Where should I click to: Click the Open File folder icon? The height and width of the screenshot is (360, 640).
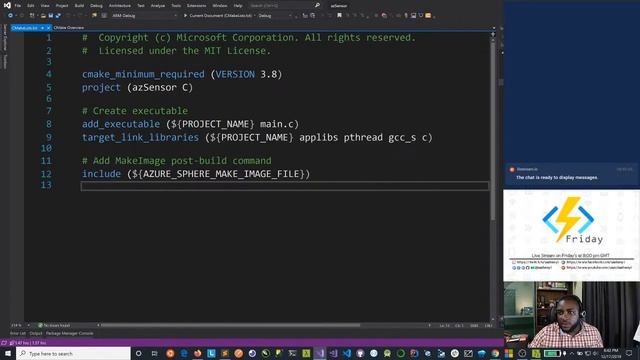43,16
